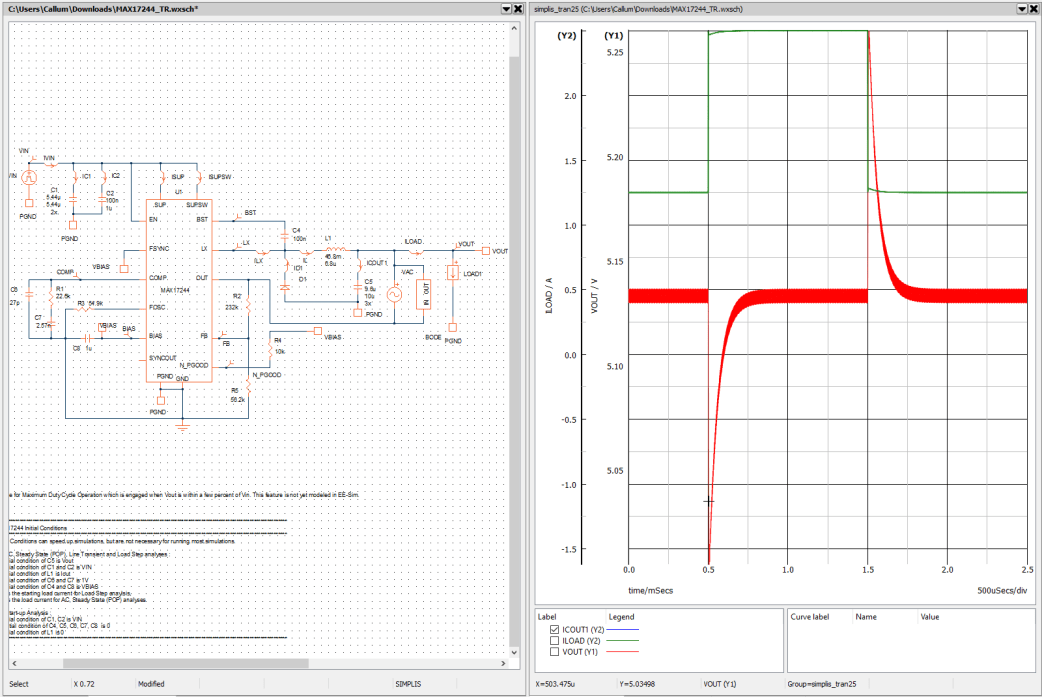Click the SIMPLIS status bar indicator
This screenshot has height=697, width=1042.
[408, 684]
